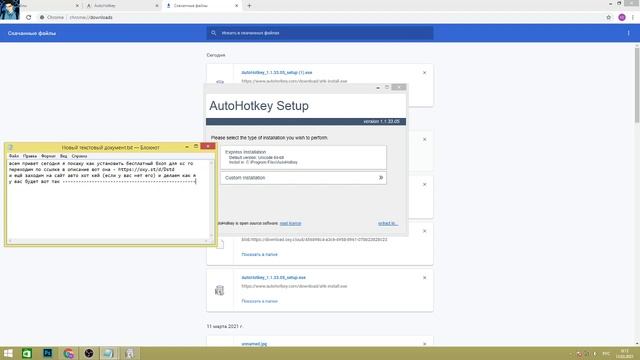Open Chrome's three-dot main menu
640x360 pixels.
click(633, 18)
